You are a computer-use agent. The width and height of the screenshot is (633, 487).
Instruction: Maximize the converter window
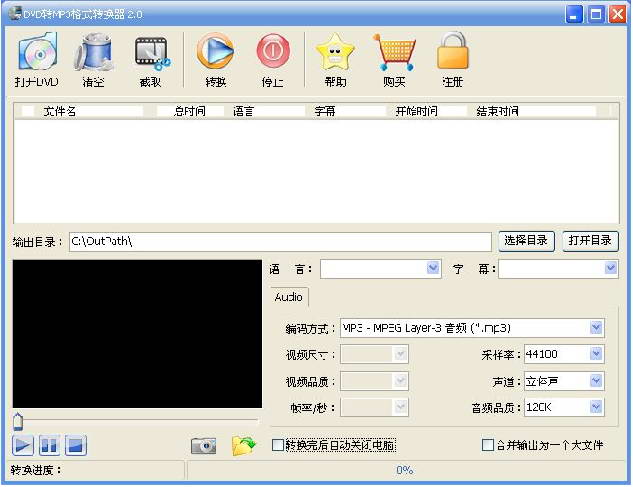click(x=596, y=15)
